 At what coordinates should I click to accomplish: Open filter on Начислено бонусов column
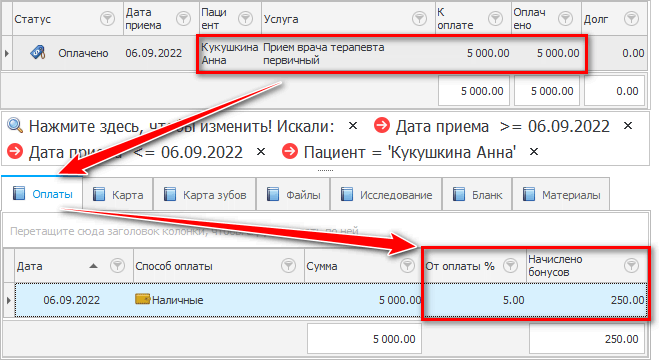[631, 265]
